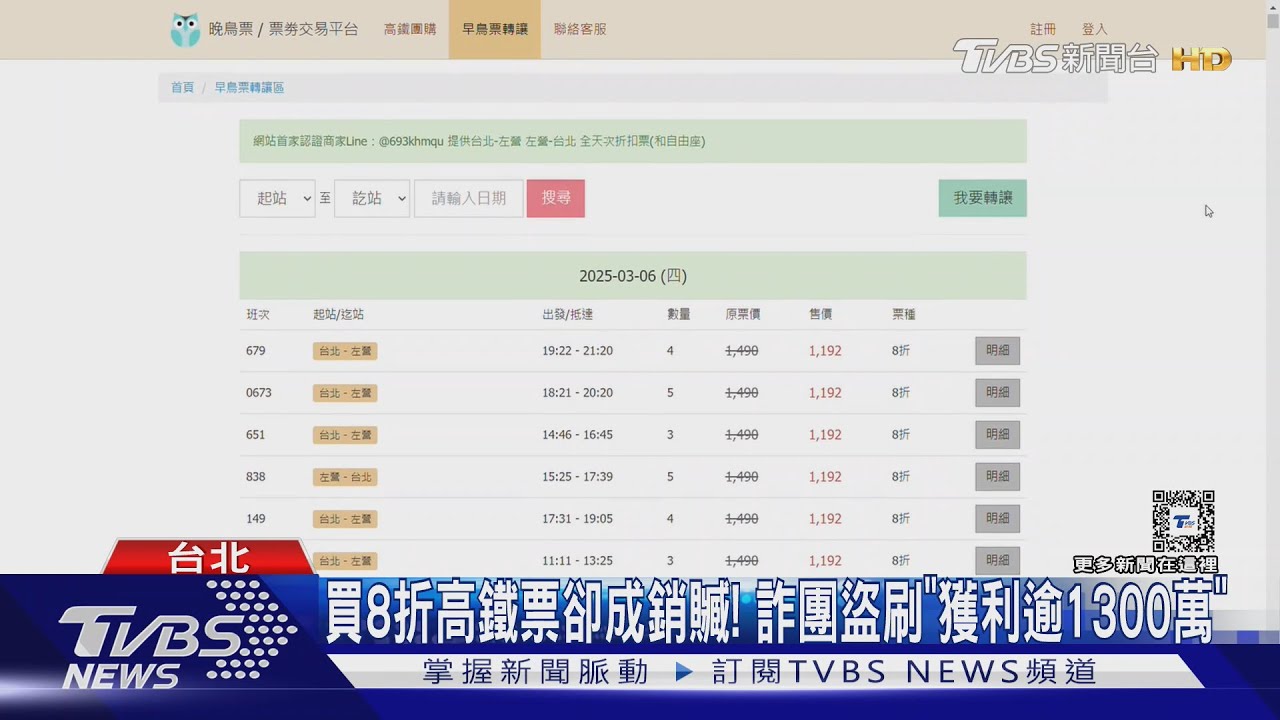Click 台北 - 左營 tag of train 149
This screenshot has height=720, width=1280.
pos(345,519)
